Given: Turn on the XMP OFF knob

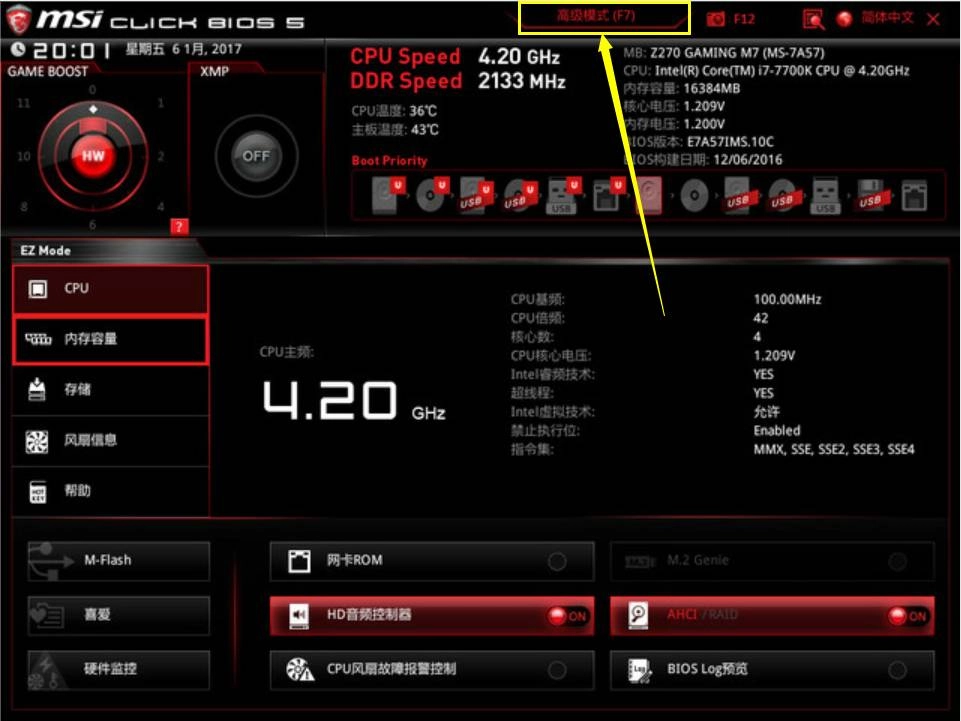Looking at the screenshot, I should click(x=256, y=156).
